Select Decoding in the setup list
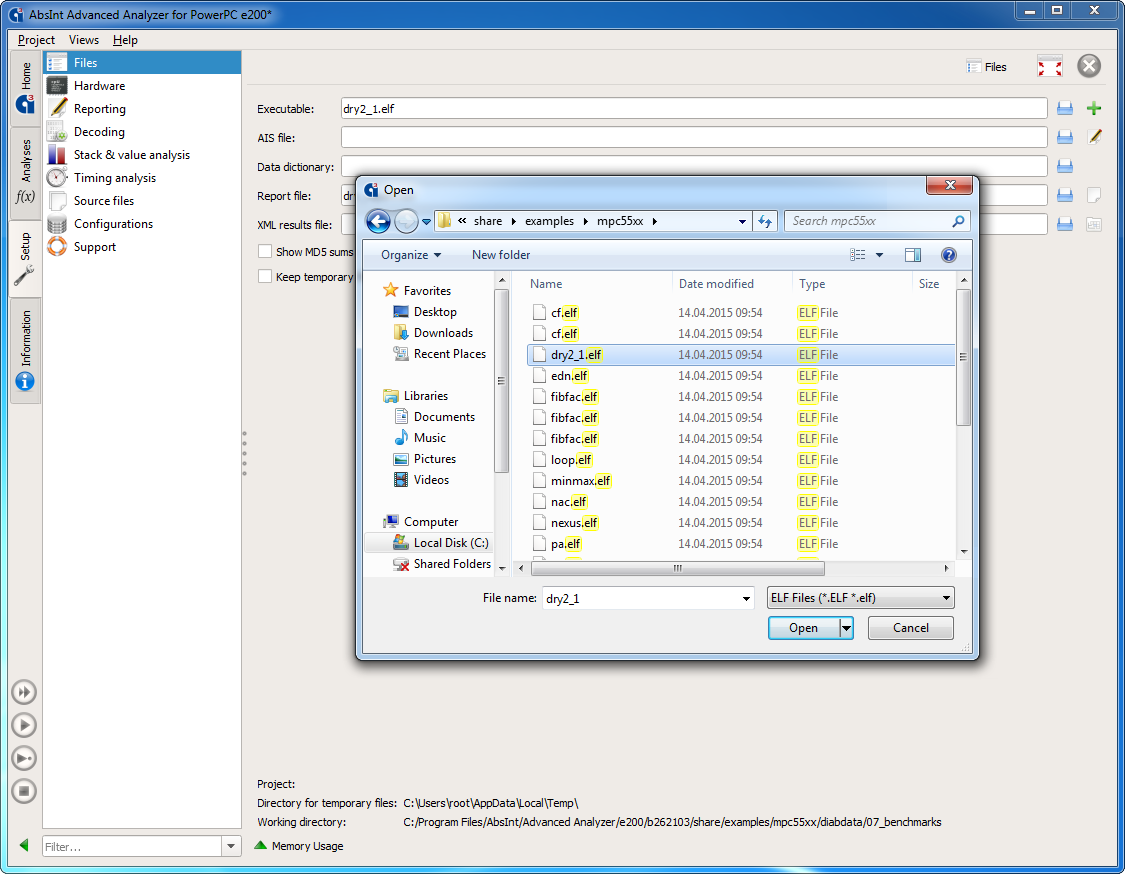Viewport: 1125px width, 874px height. 142,131
